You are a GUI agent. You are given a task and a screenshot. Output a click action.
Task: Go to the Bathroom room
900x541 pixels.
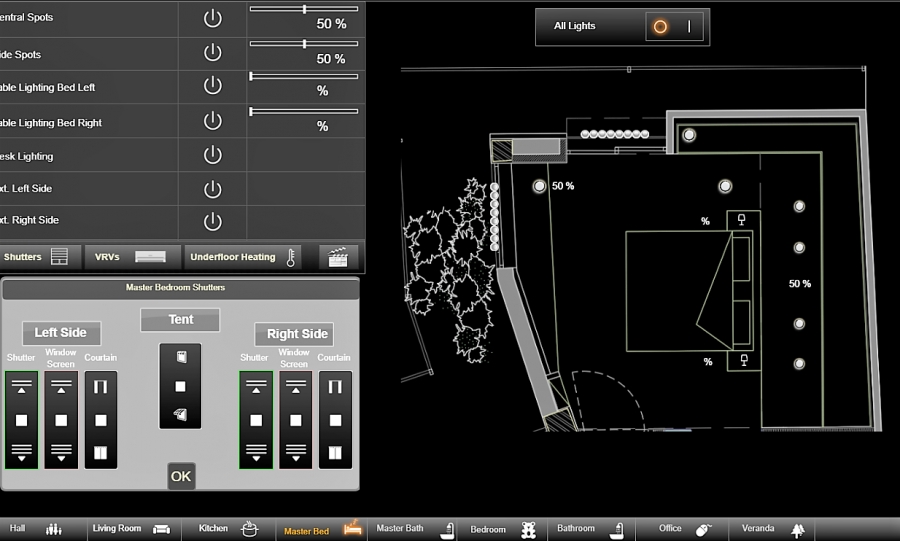(590, 529)
